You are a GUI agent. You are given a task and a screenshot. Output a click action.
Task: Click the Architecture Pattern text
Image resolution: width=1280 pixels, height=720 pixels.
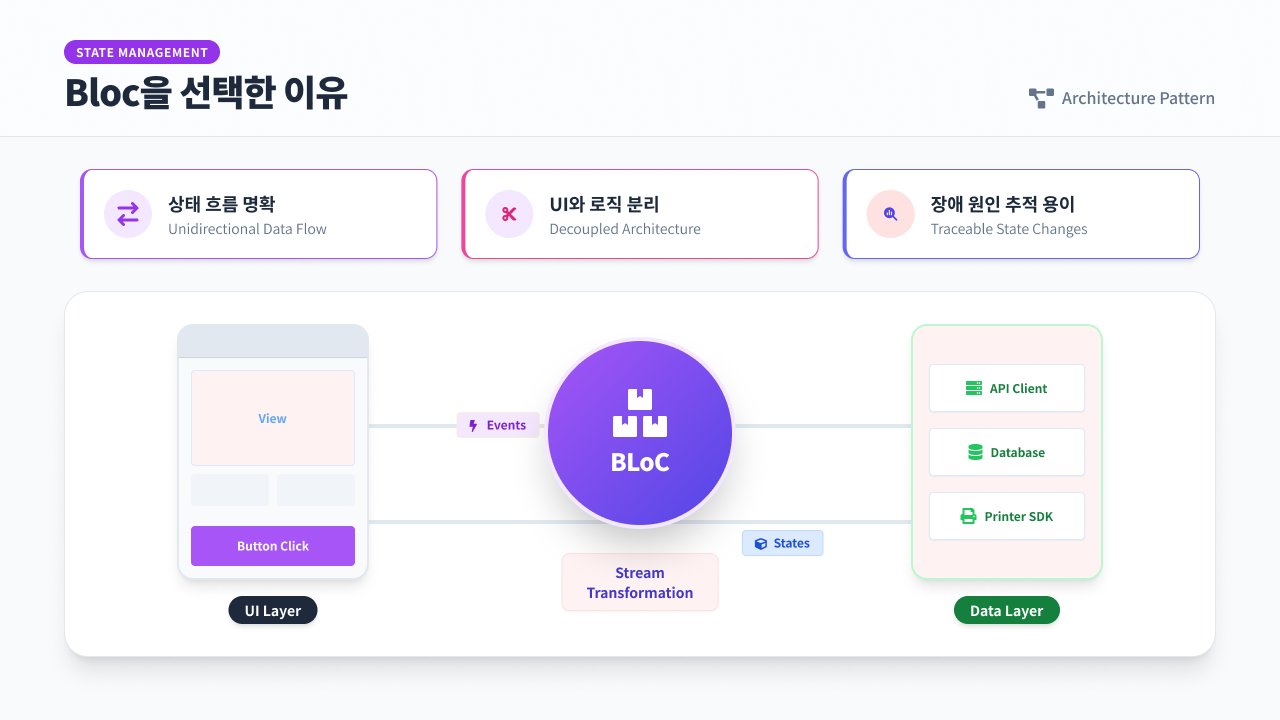[x=1138, y=98]
